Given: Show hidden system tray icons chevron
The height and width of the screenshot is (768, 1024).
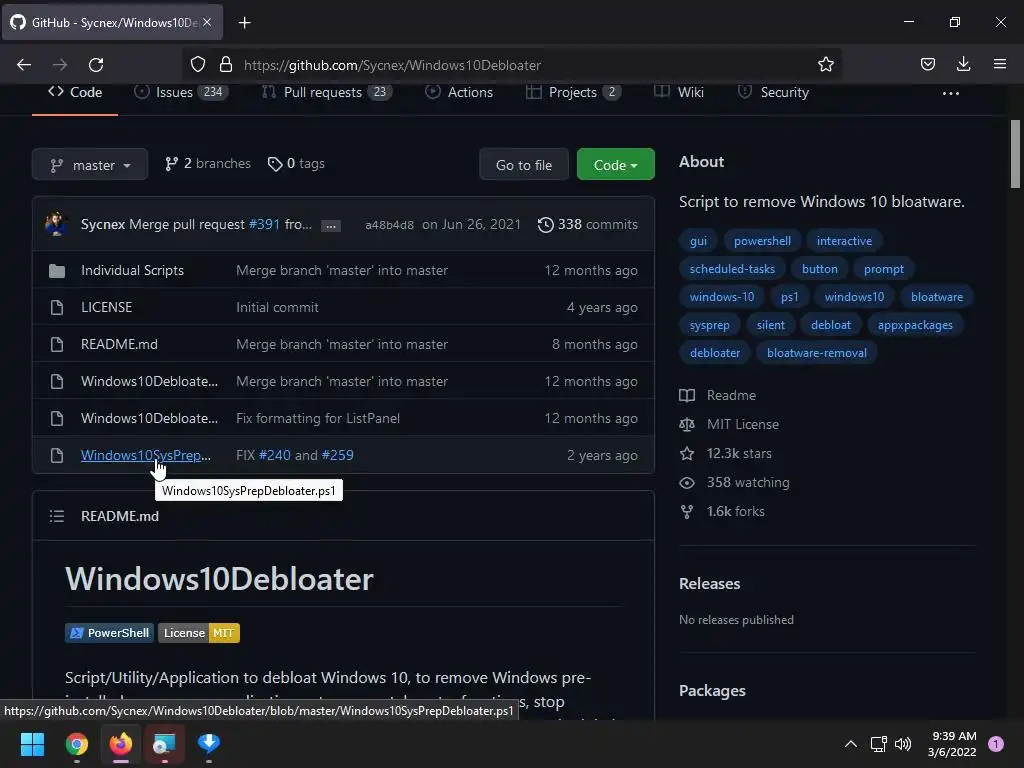Looking at the screenshot, I should [x=851, y=743].
